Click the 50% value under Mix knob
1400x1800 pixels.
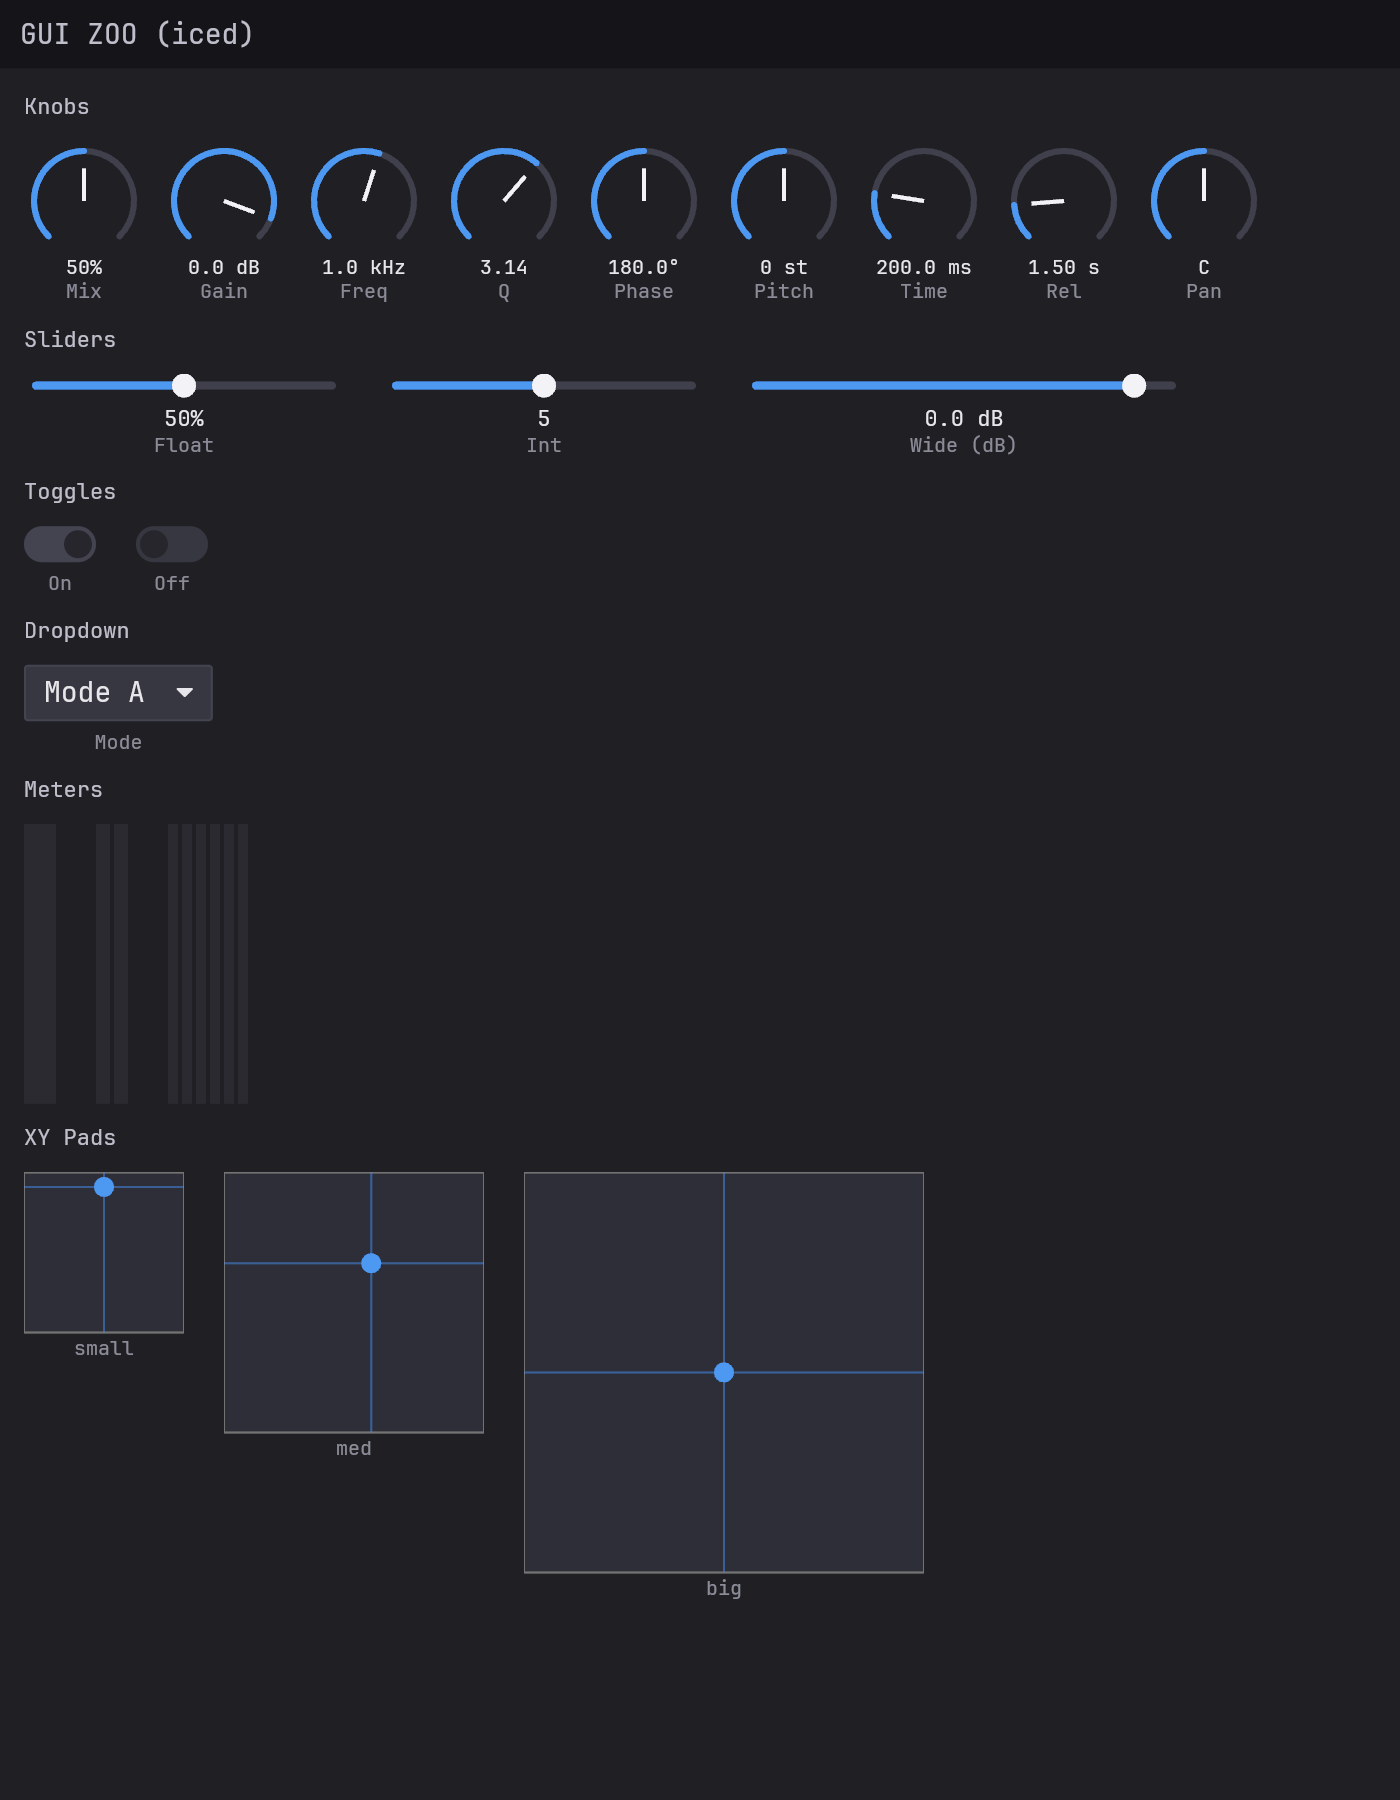(84, 267)
